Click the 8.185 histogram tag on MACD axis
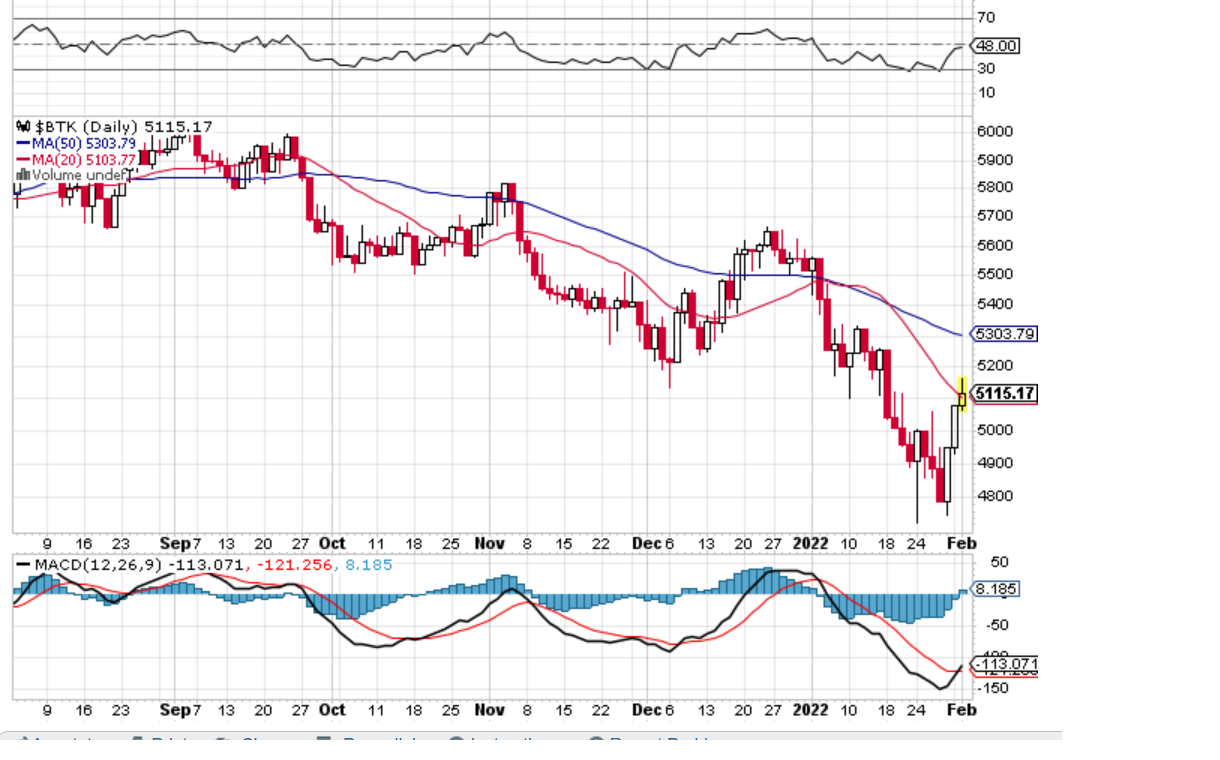 point(995,589)
